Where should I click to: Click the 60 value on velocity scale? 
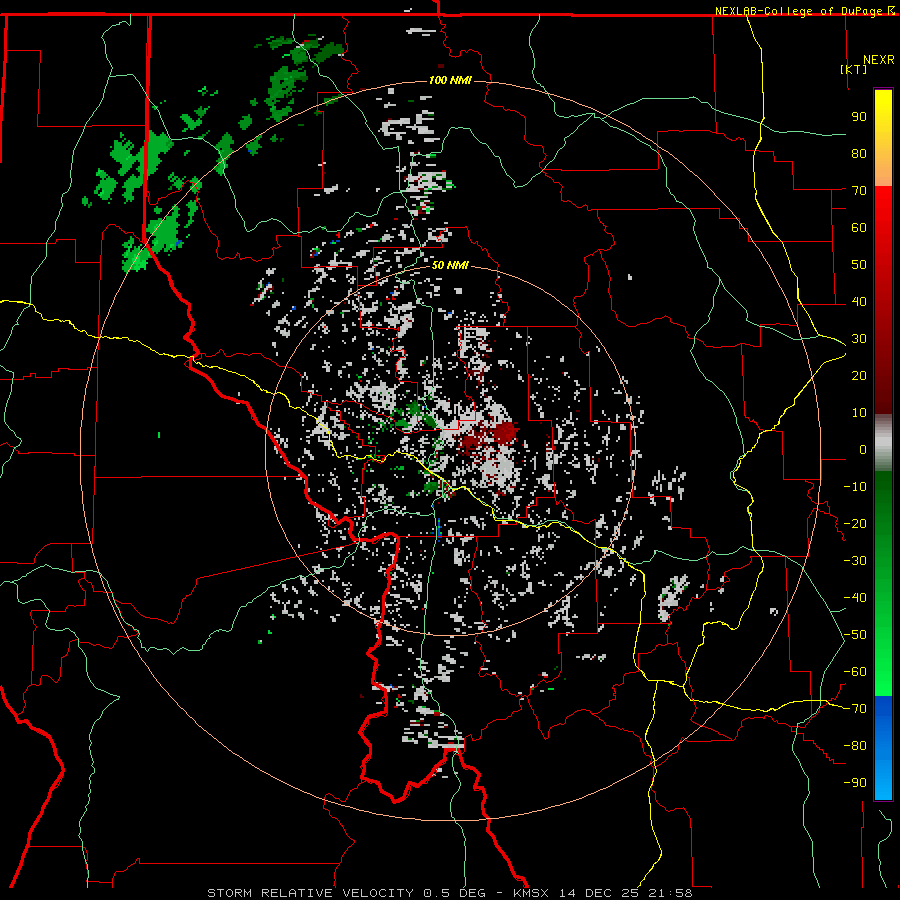(x=859, y=228)
